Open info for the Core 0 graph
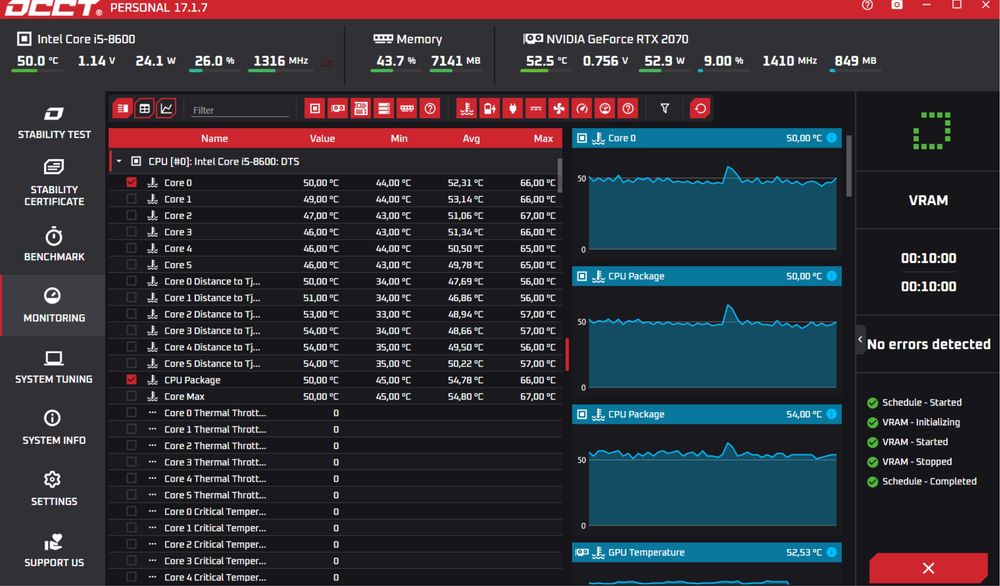1000x586 pixels. [832, 138]
